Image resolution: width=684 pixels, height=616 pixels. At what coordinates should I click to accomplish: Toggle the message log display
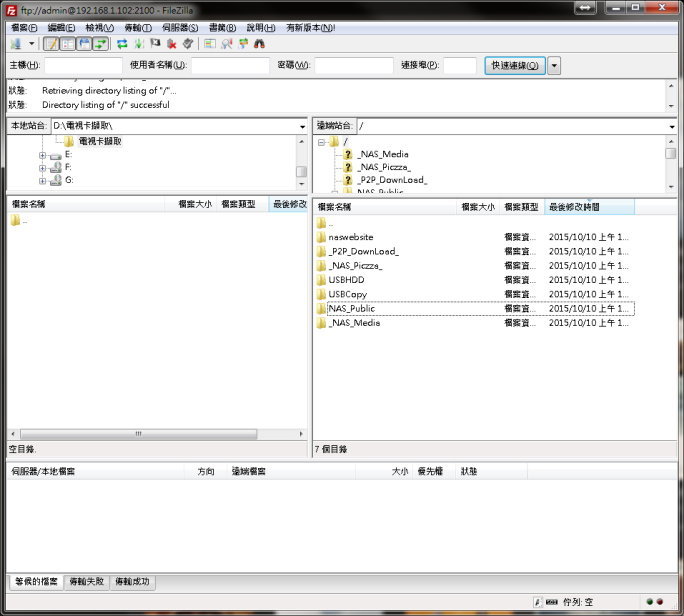51,44
